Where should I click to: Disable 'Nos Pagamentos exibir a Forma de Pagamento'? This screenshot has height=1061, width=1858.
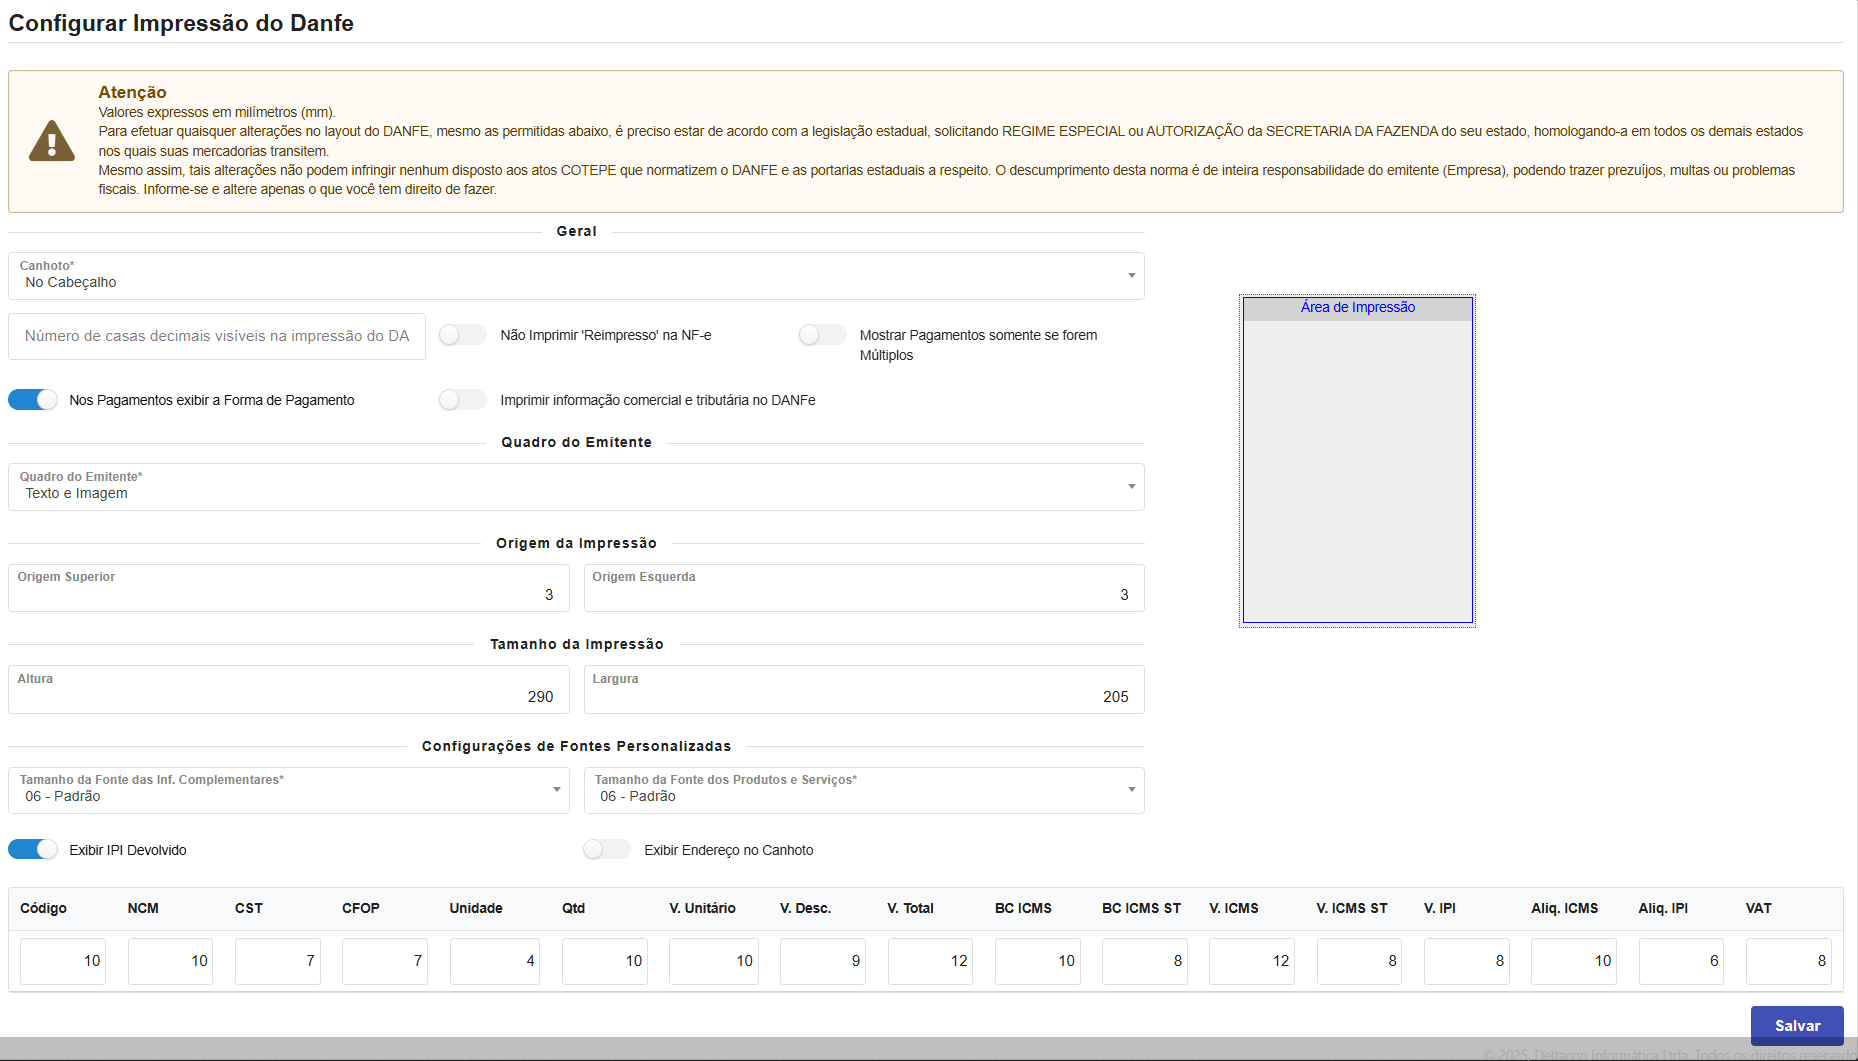point(33,400)
